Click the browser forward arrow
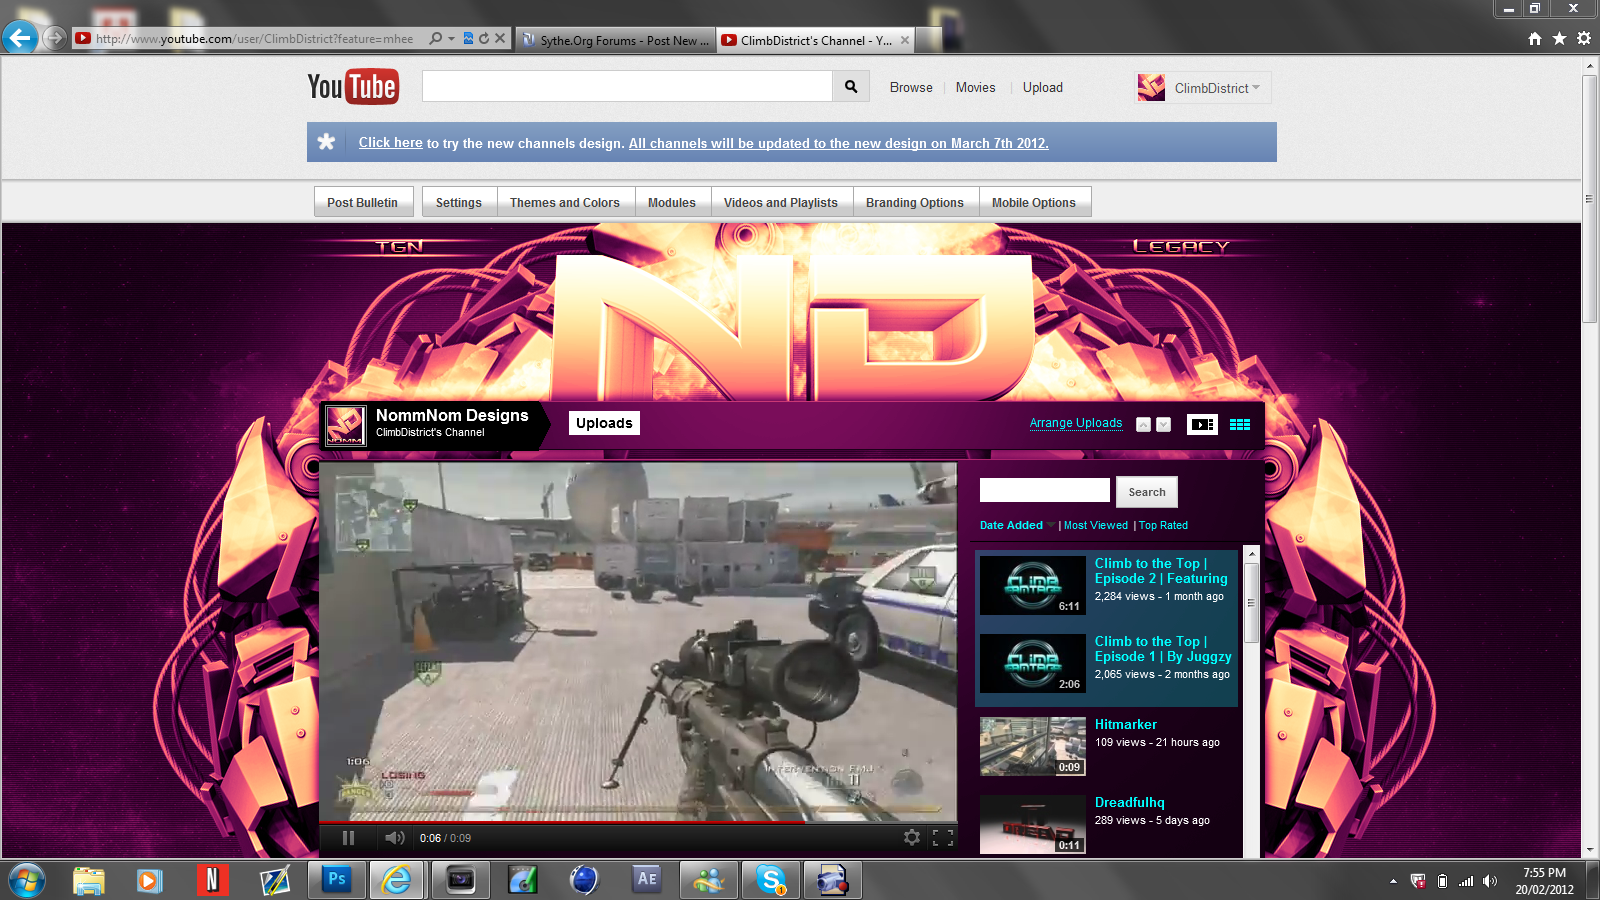1600x900 pixels. (55, 38)
